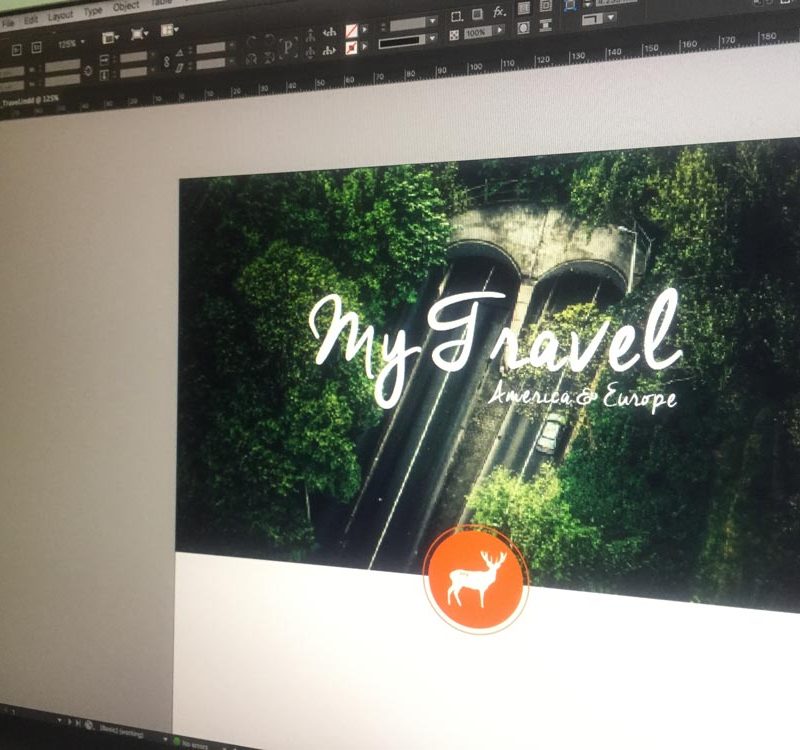Click the Bridge icon in the toolbar

click(16, 49)
